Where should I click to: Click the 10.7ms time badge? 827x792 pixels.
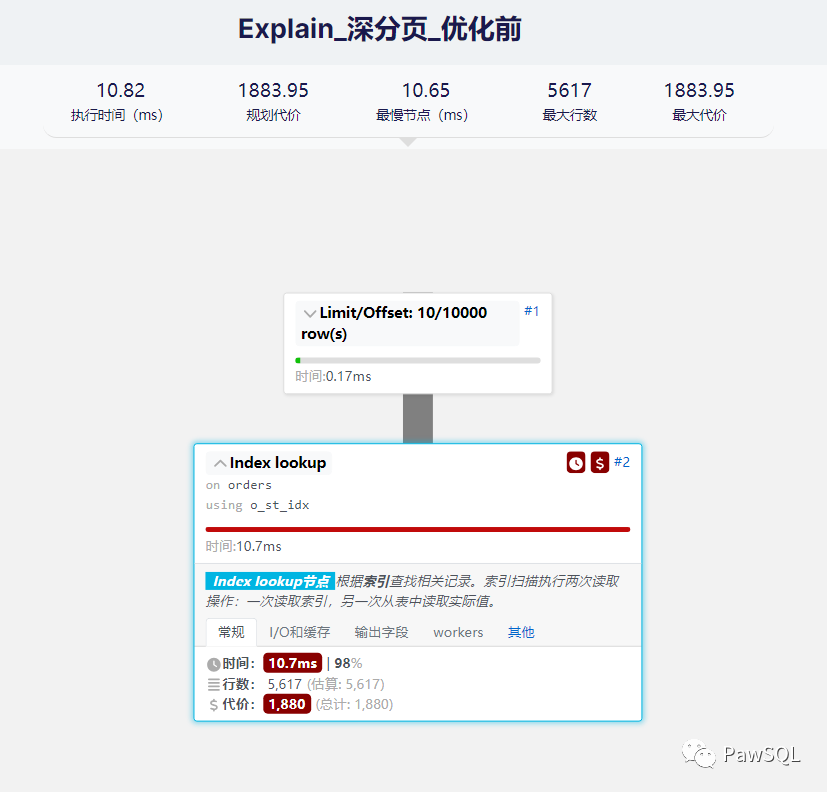(293, 663)
